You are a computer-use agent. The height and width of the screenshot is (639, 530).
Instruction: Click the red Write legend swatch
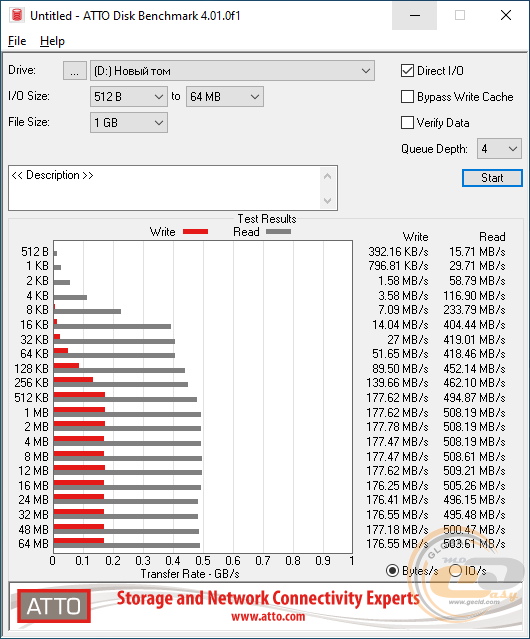(x=196, y=231)
